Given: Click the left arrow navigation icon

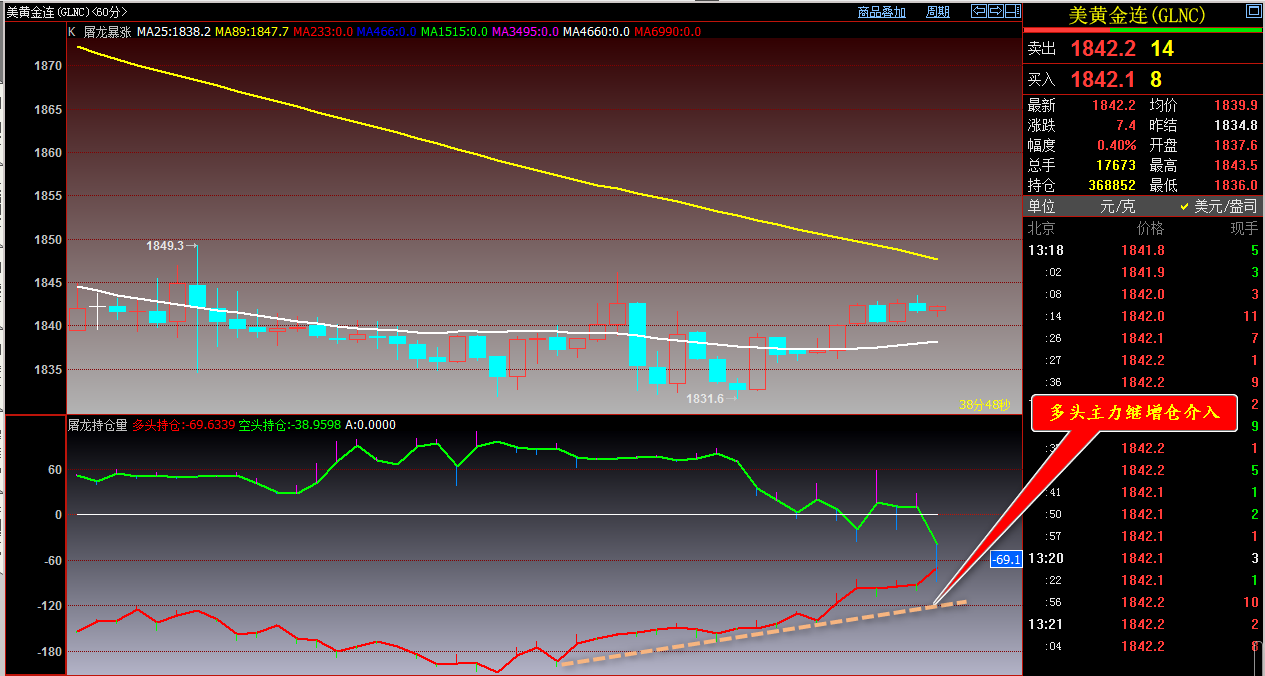Looking at the screenshot, I should (x=979, y=11).
